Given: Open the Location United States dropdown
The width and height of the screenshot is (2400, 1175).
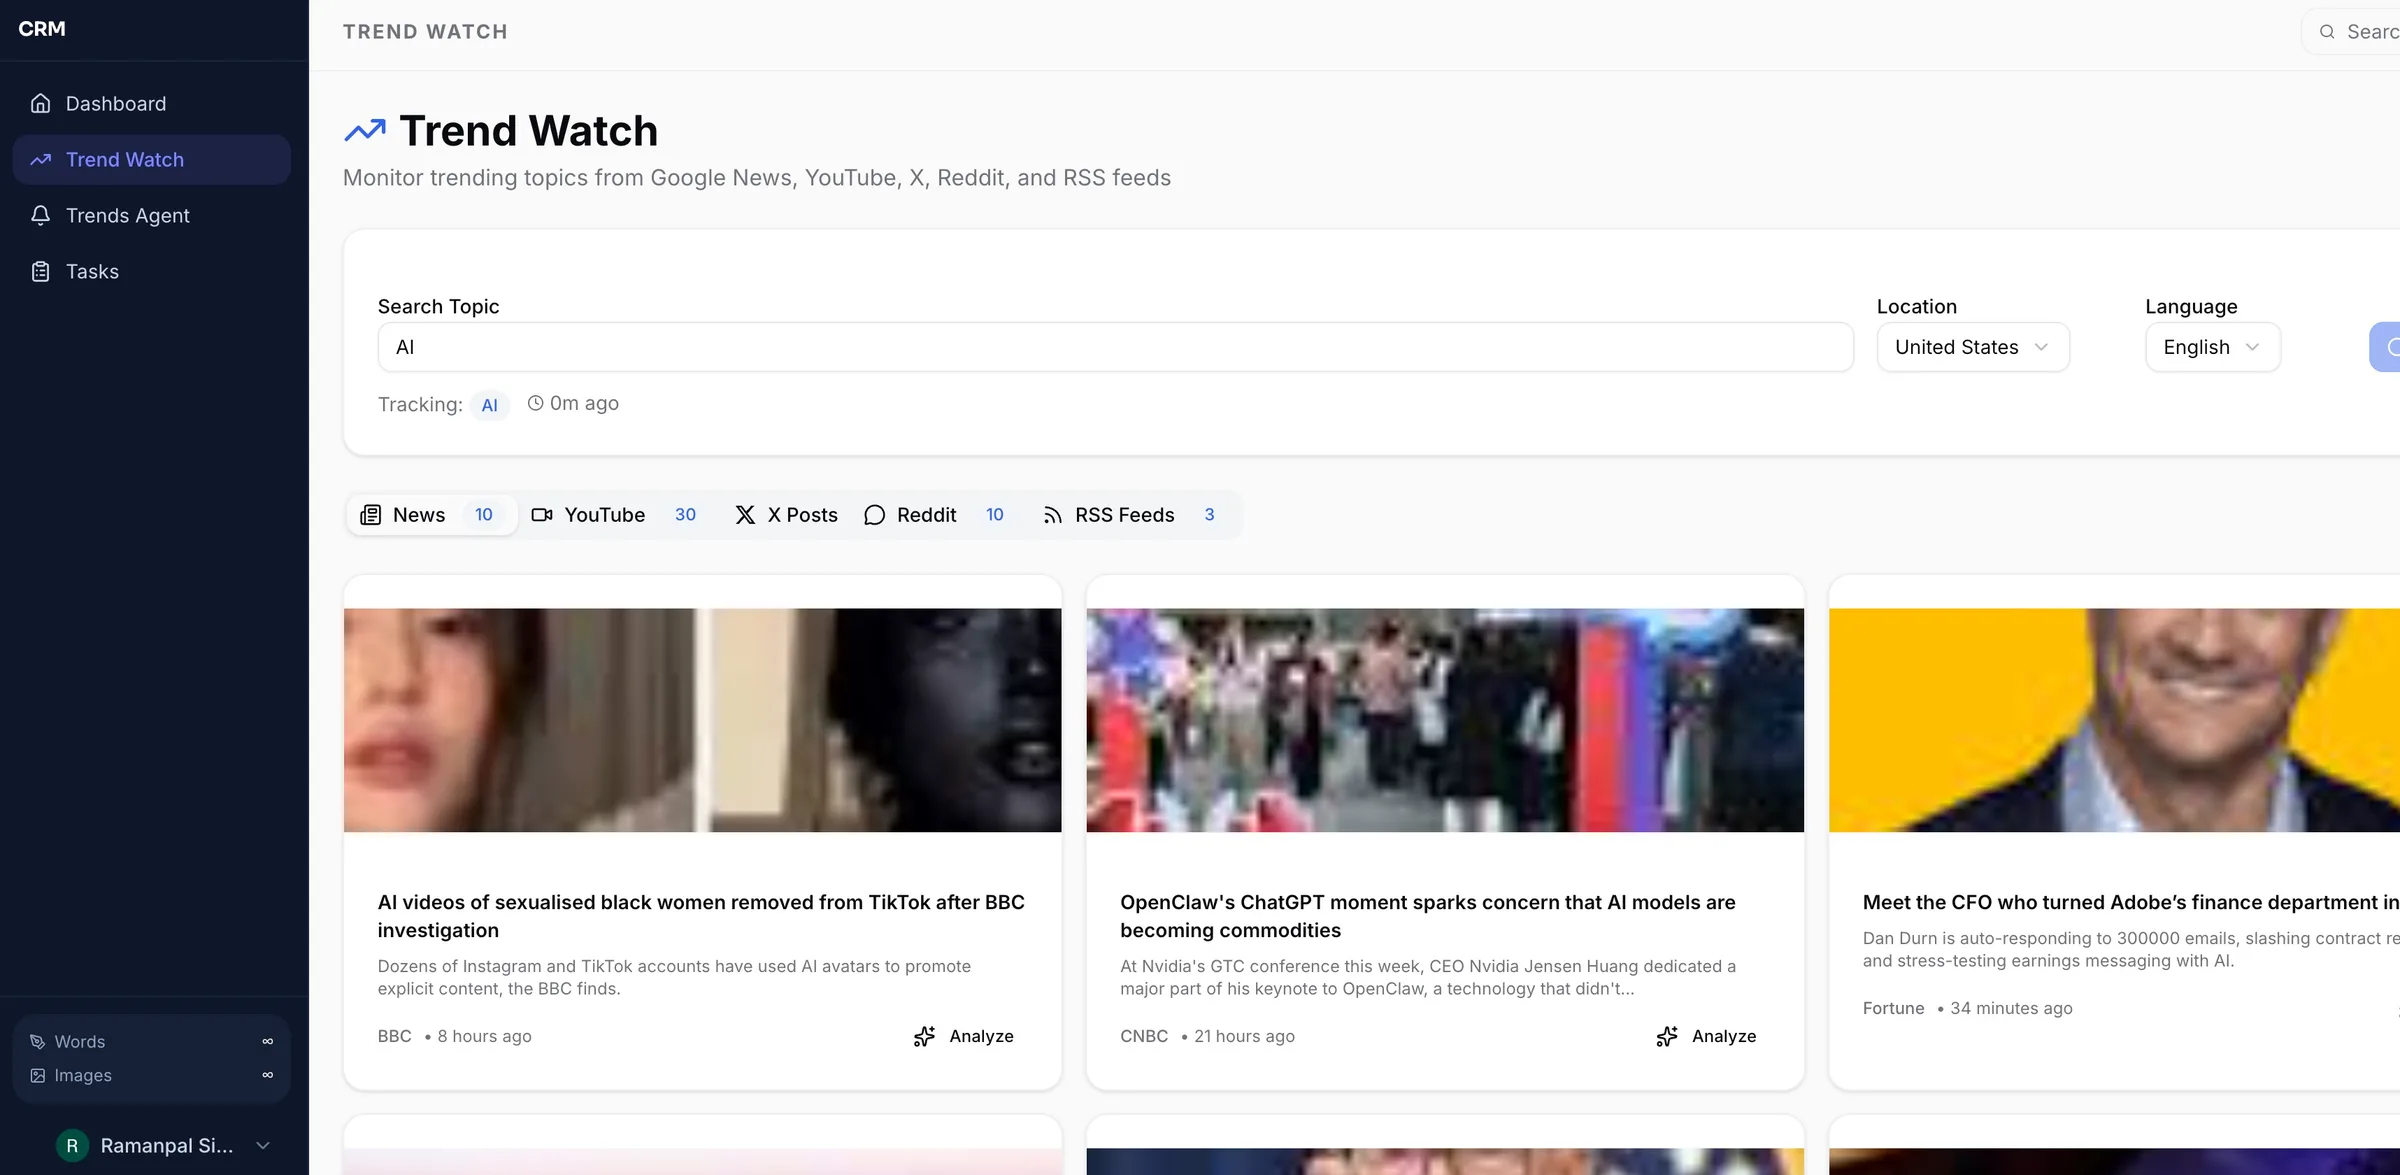Looking at the screenshot, I should [1972, 347].
